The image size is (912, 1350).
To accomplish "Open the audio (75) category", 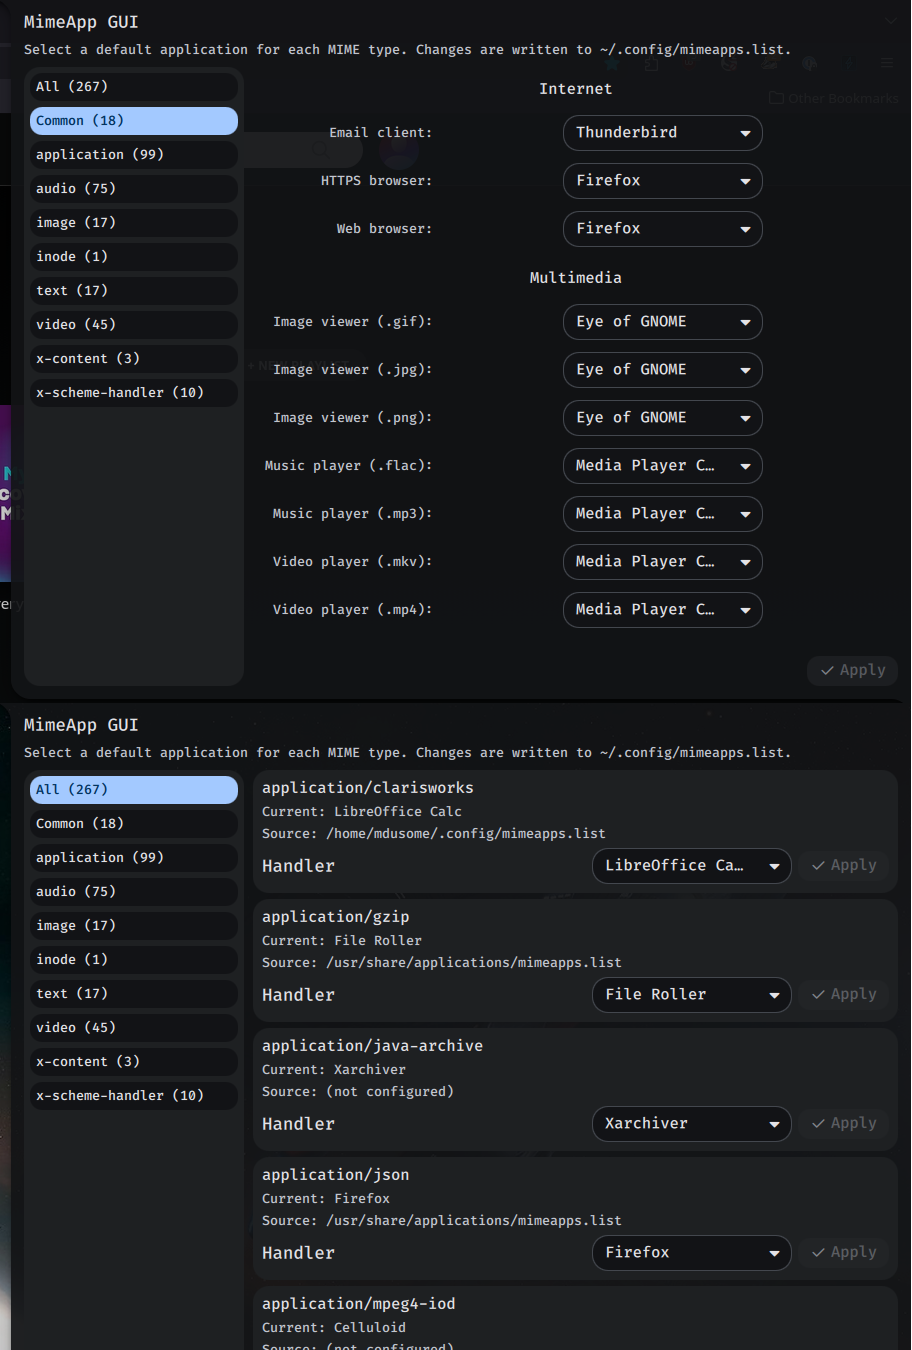I will (133, 188).
